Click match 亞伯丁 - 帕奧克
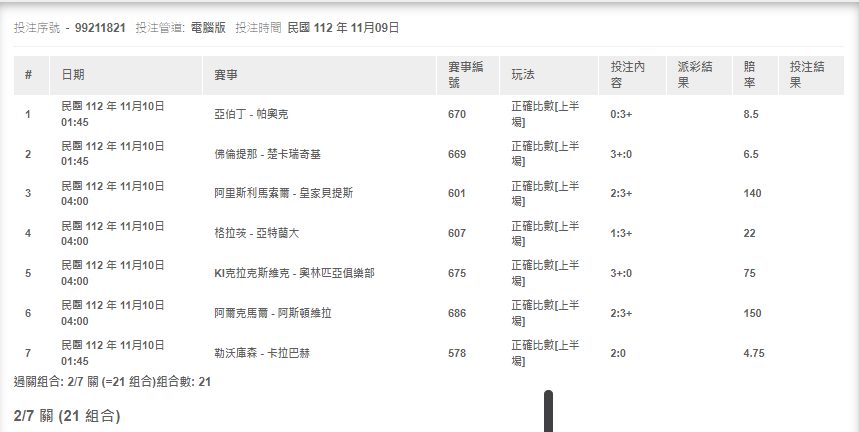The image size is (859, 432). pos(251,114)
